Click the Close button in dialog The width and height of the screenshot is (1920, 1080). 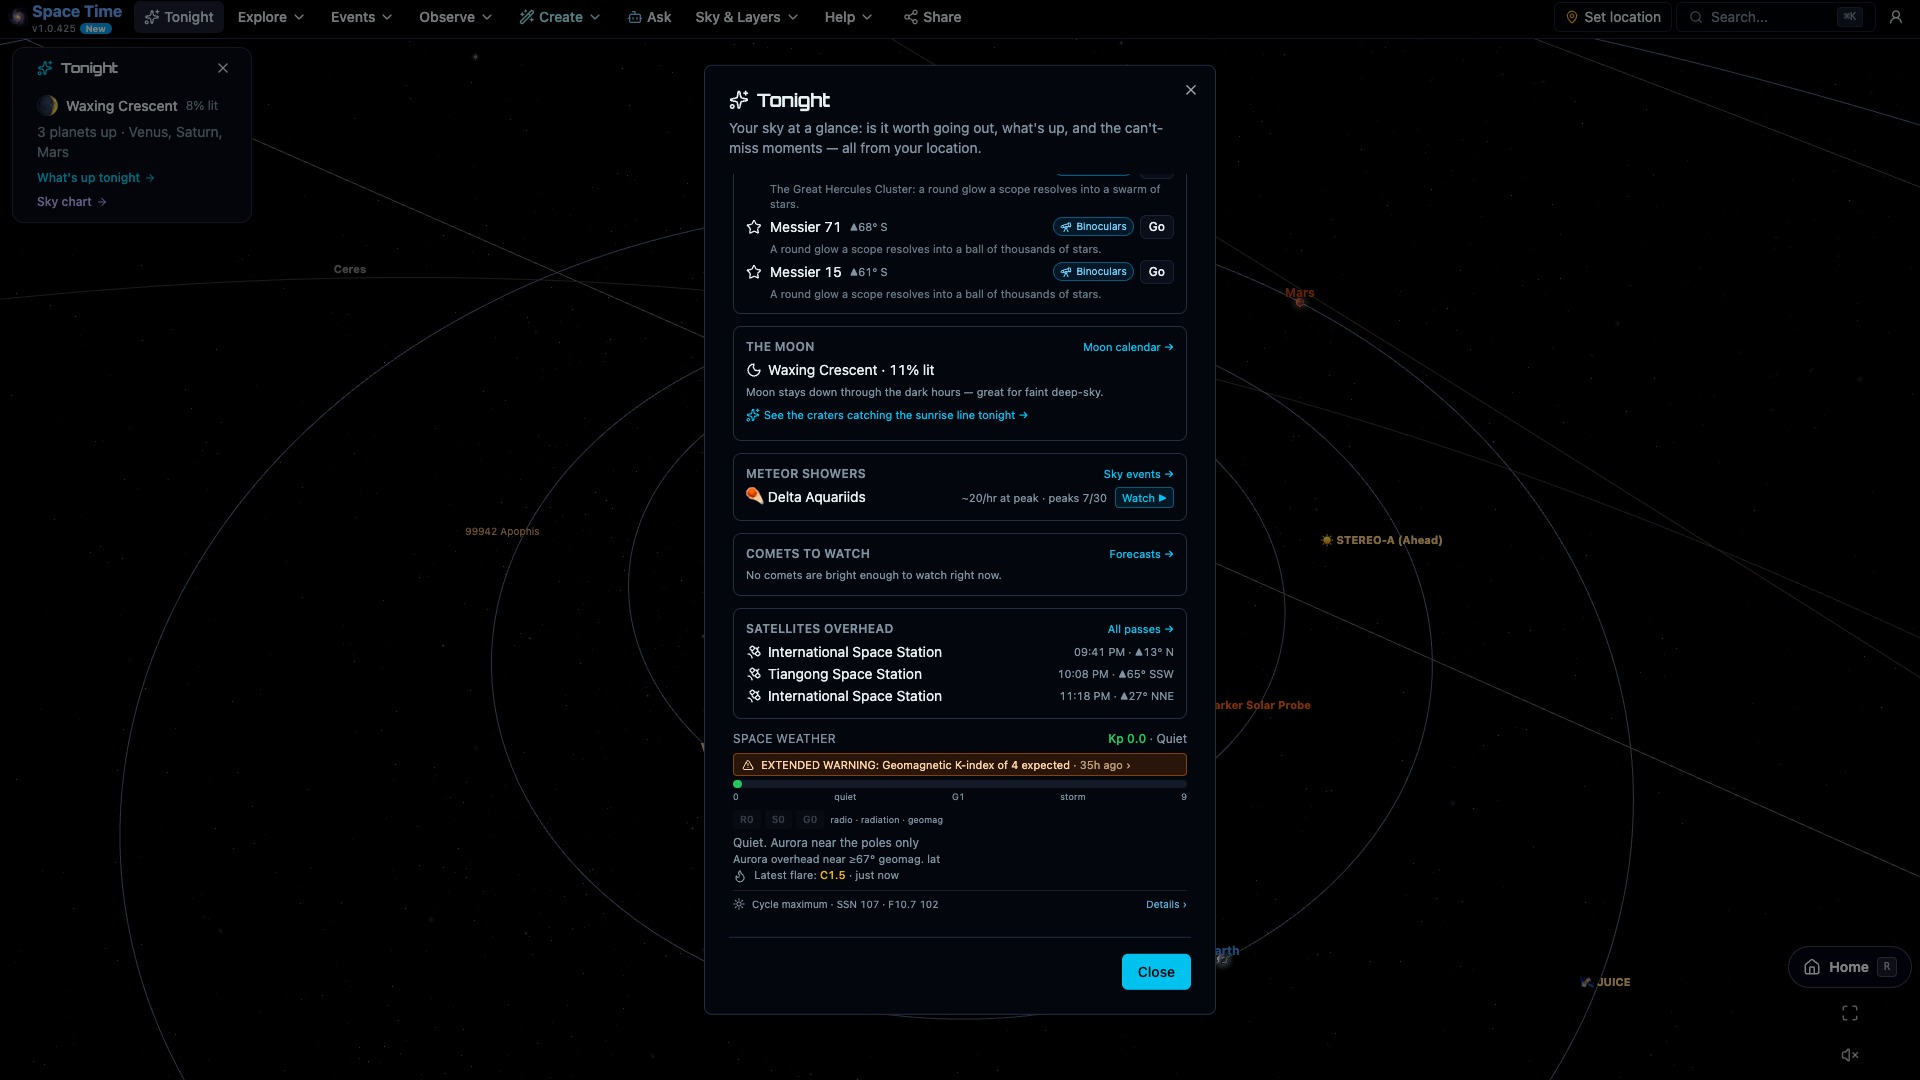[x=1156, y=972]
